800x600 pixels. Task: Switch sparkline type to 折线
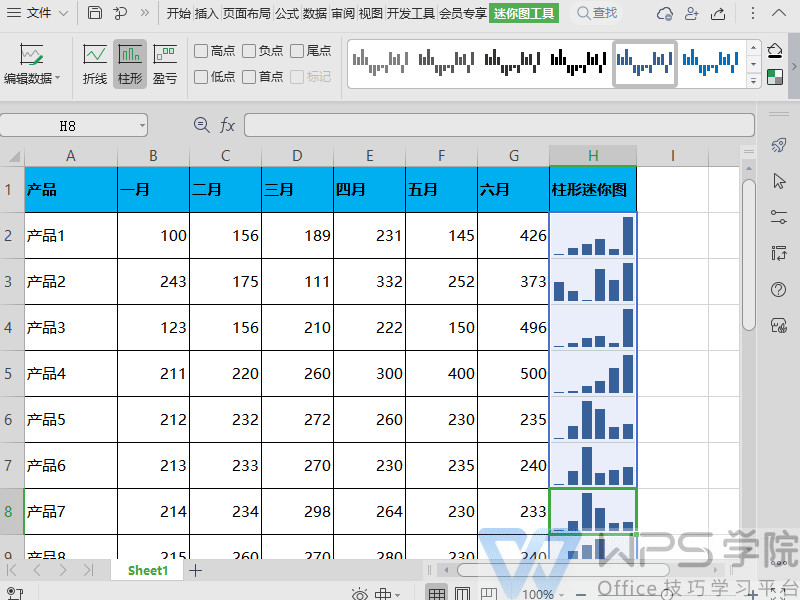[x=95, y=64]
